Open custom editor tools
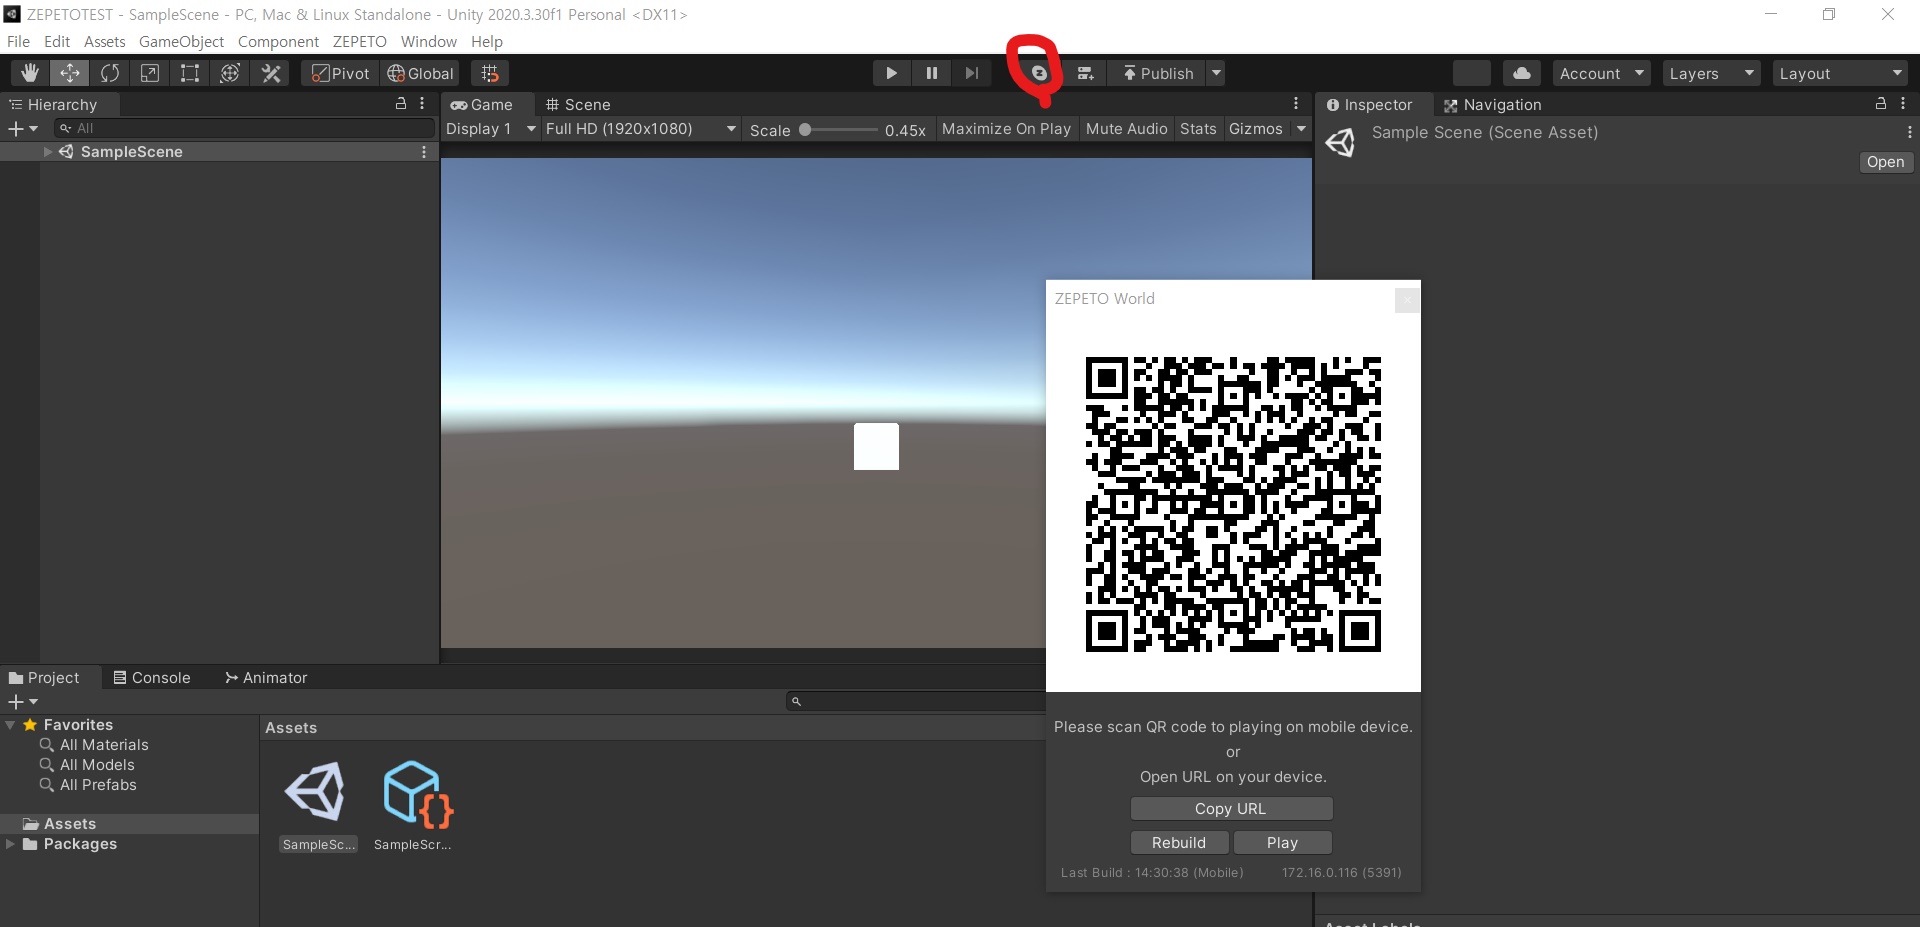1920x927 pixels. point(271,73)
